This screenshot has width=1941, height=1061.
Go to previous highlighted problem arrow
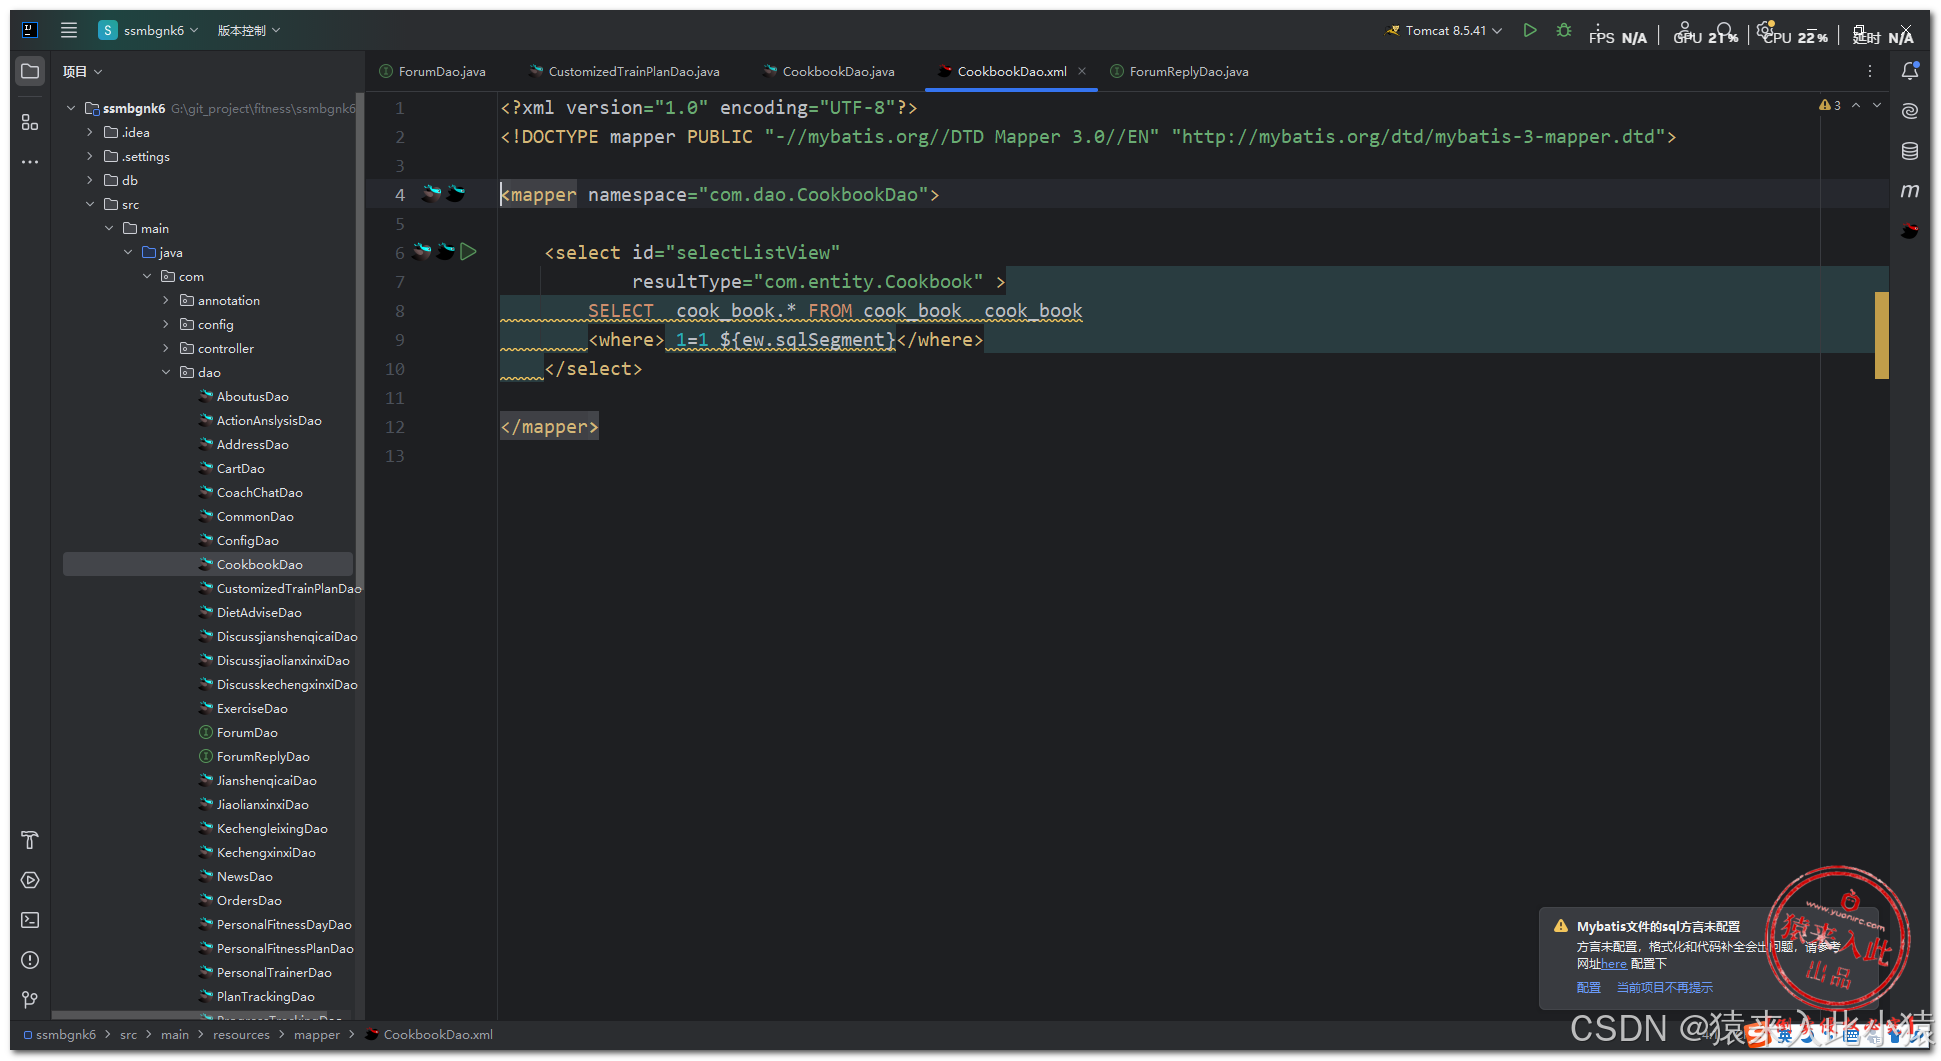click(x=1856, y=105)
